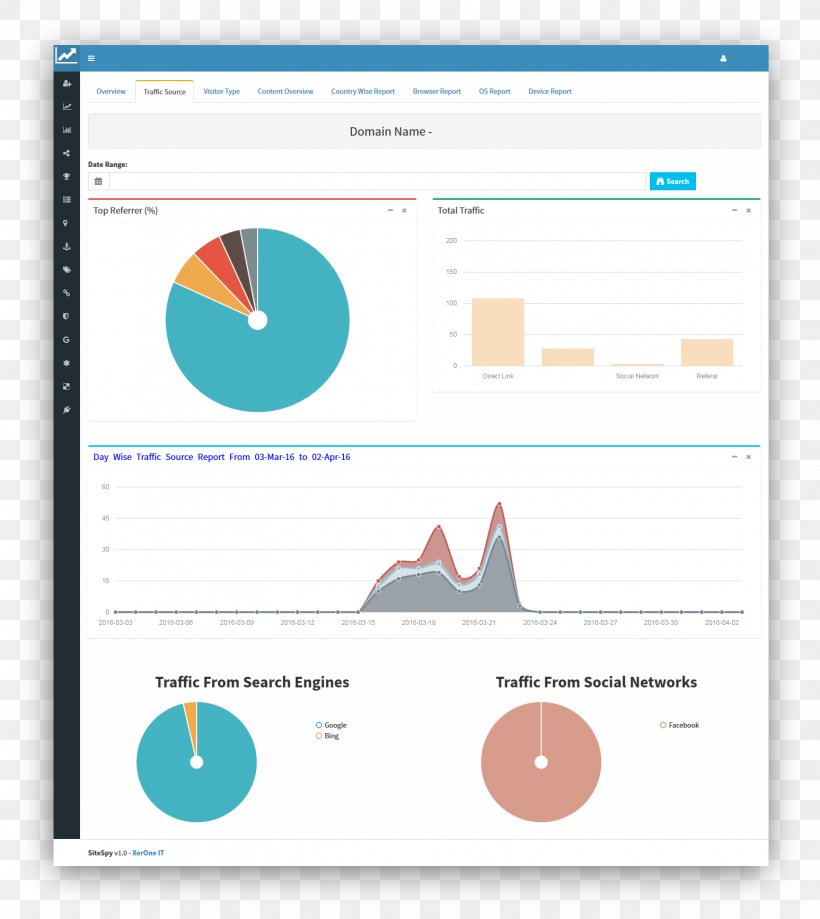The width and height of the screenshot is (820, 919).
Task: Click the Date Range input field
Action: click(x=377, y=181)
